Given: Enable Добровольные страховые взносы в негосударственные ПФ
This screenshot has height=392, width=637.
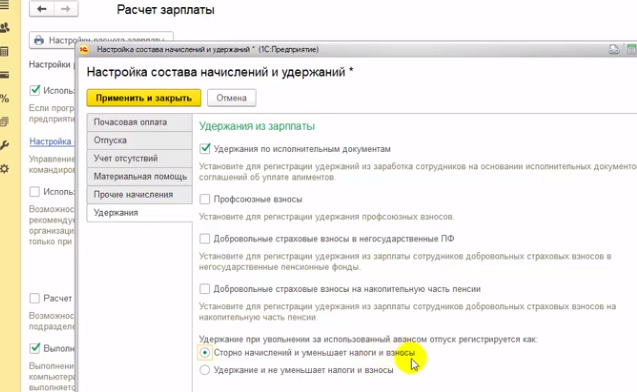Looking at the screenshot, I should 205,238.
